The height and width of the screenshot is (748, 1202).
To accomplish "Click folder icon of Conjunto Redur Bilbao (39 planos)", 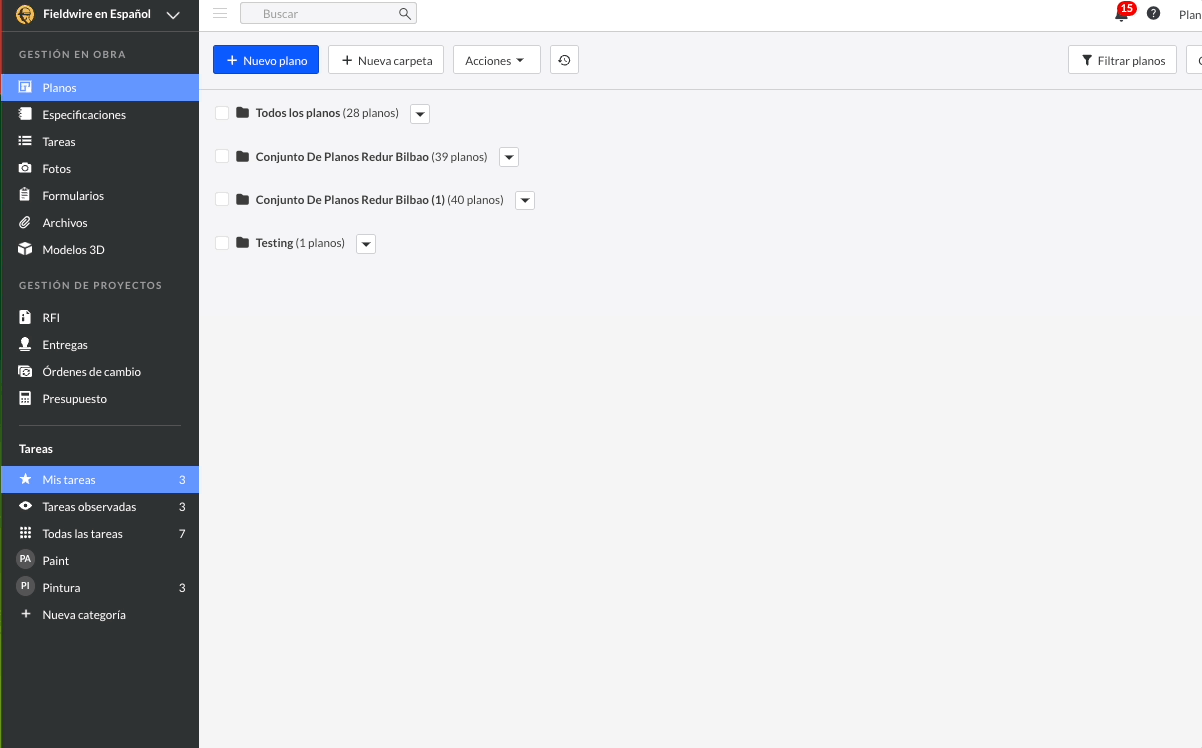I will (242, 156).
